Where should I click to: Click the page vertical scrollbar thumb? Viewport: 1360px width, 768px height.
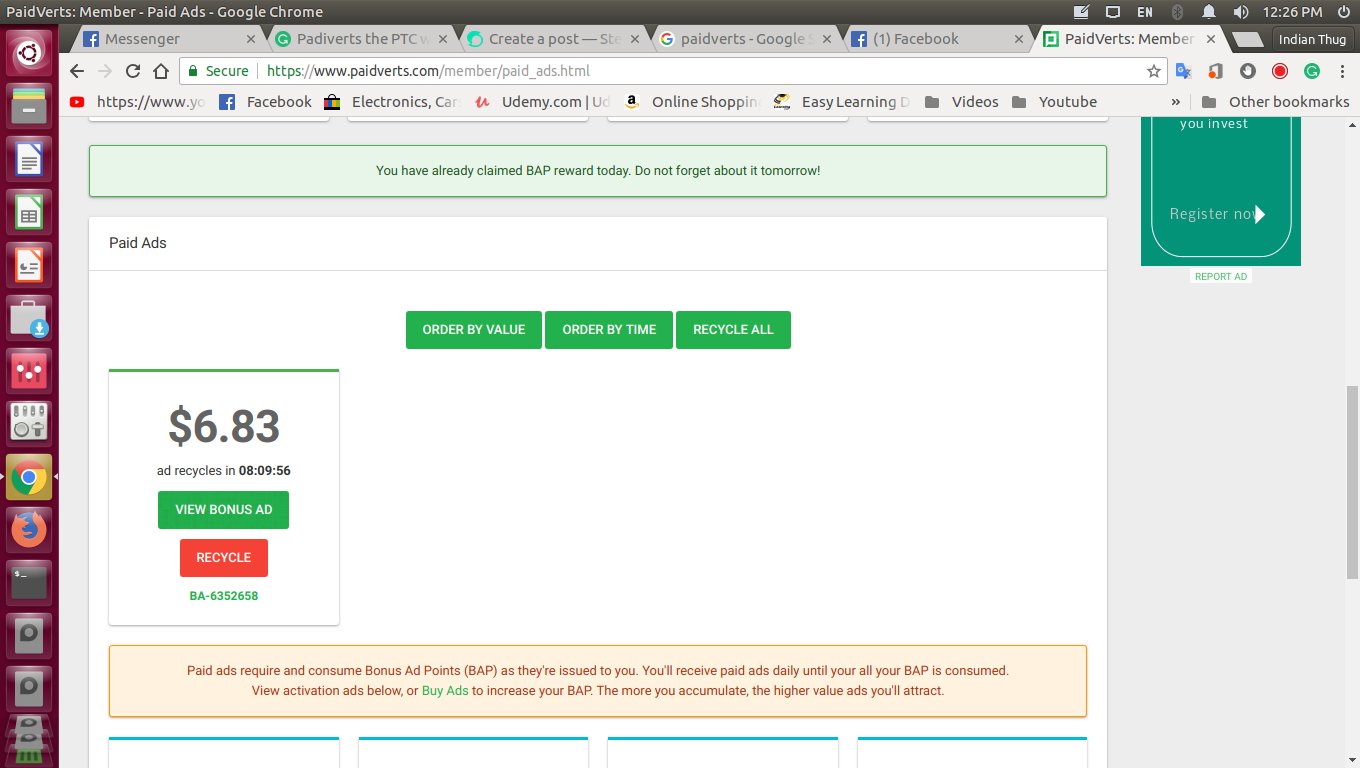tap(1351, 482)
